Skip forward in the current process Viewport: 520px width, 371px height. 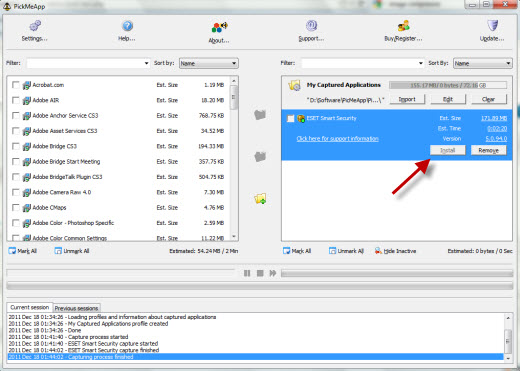pyautogui.click(x=273, y=273)
